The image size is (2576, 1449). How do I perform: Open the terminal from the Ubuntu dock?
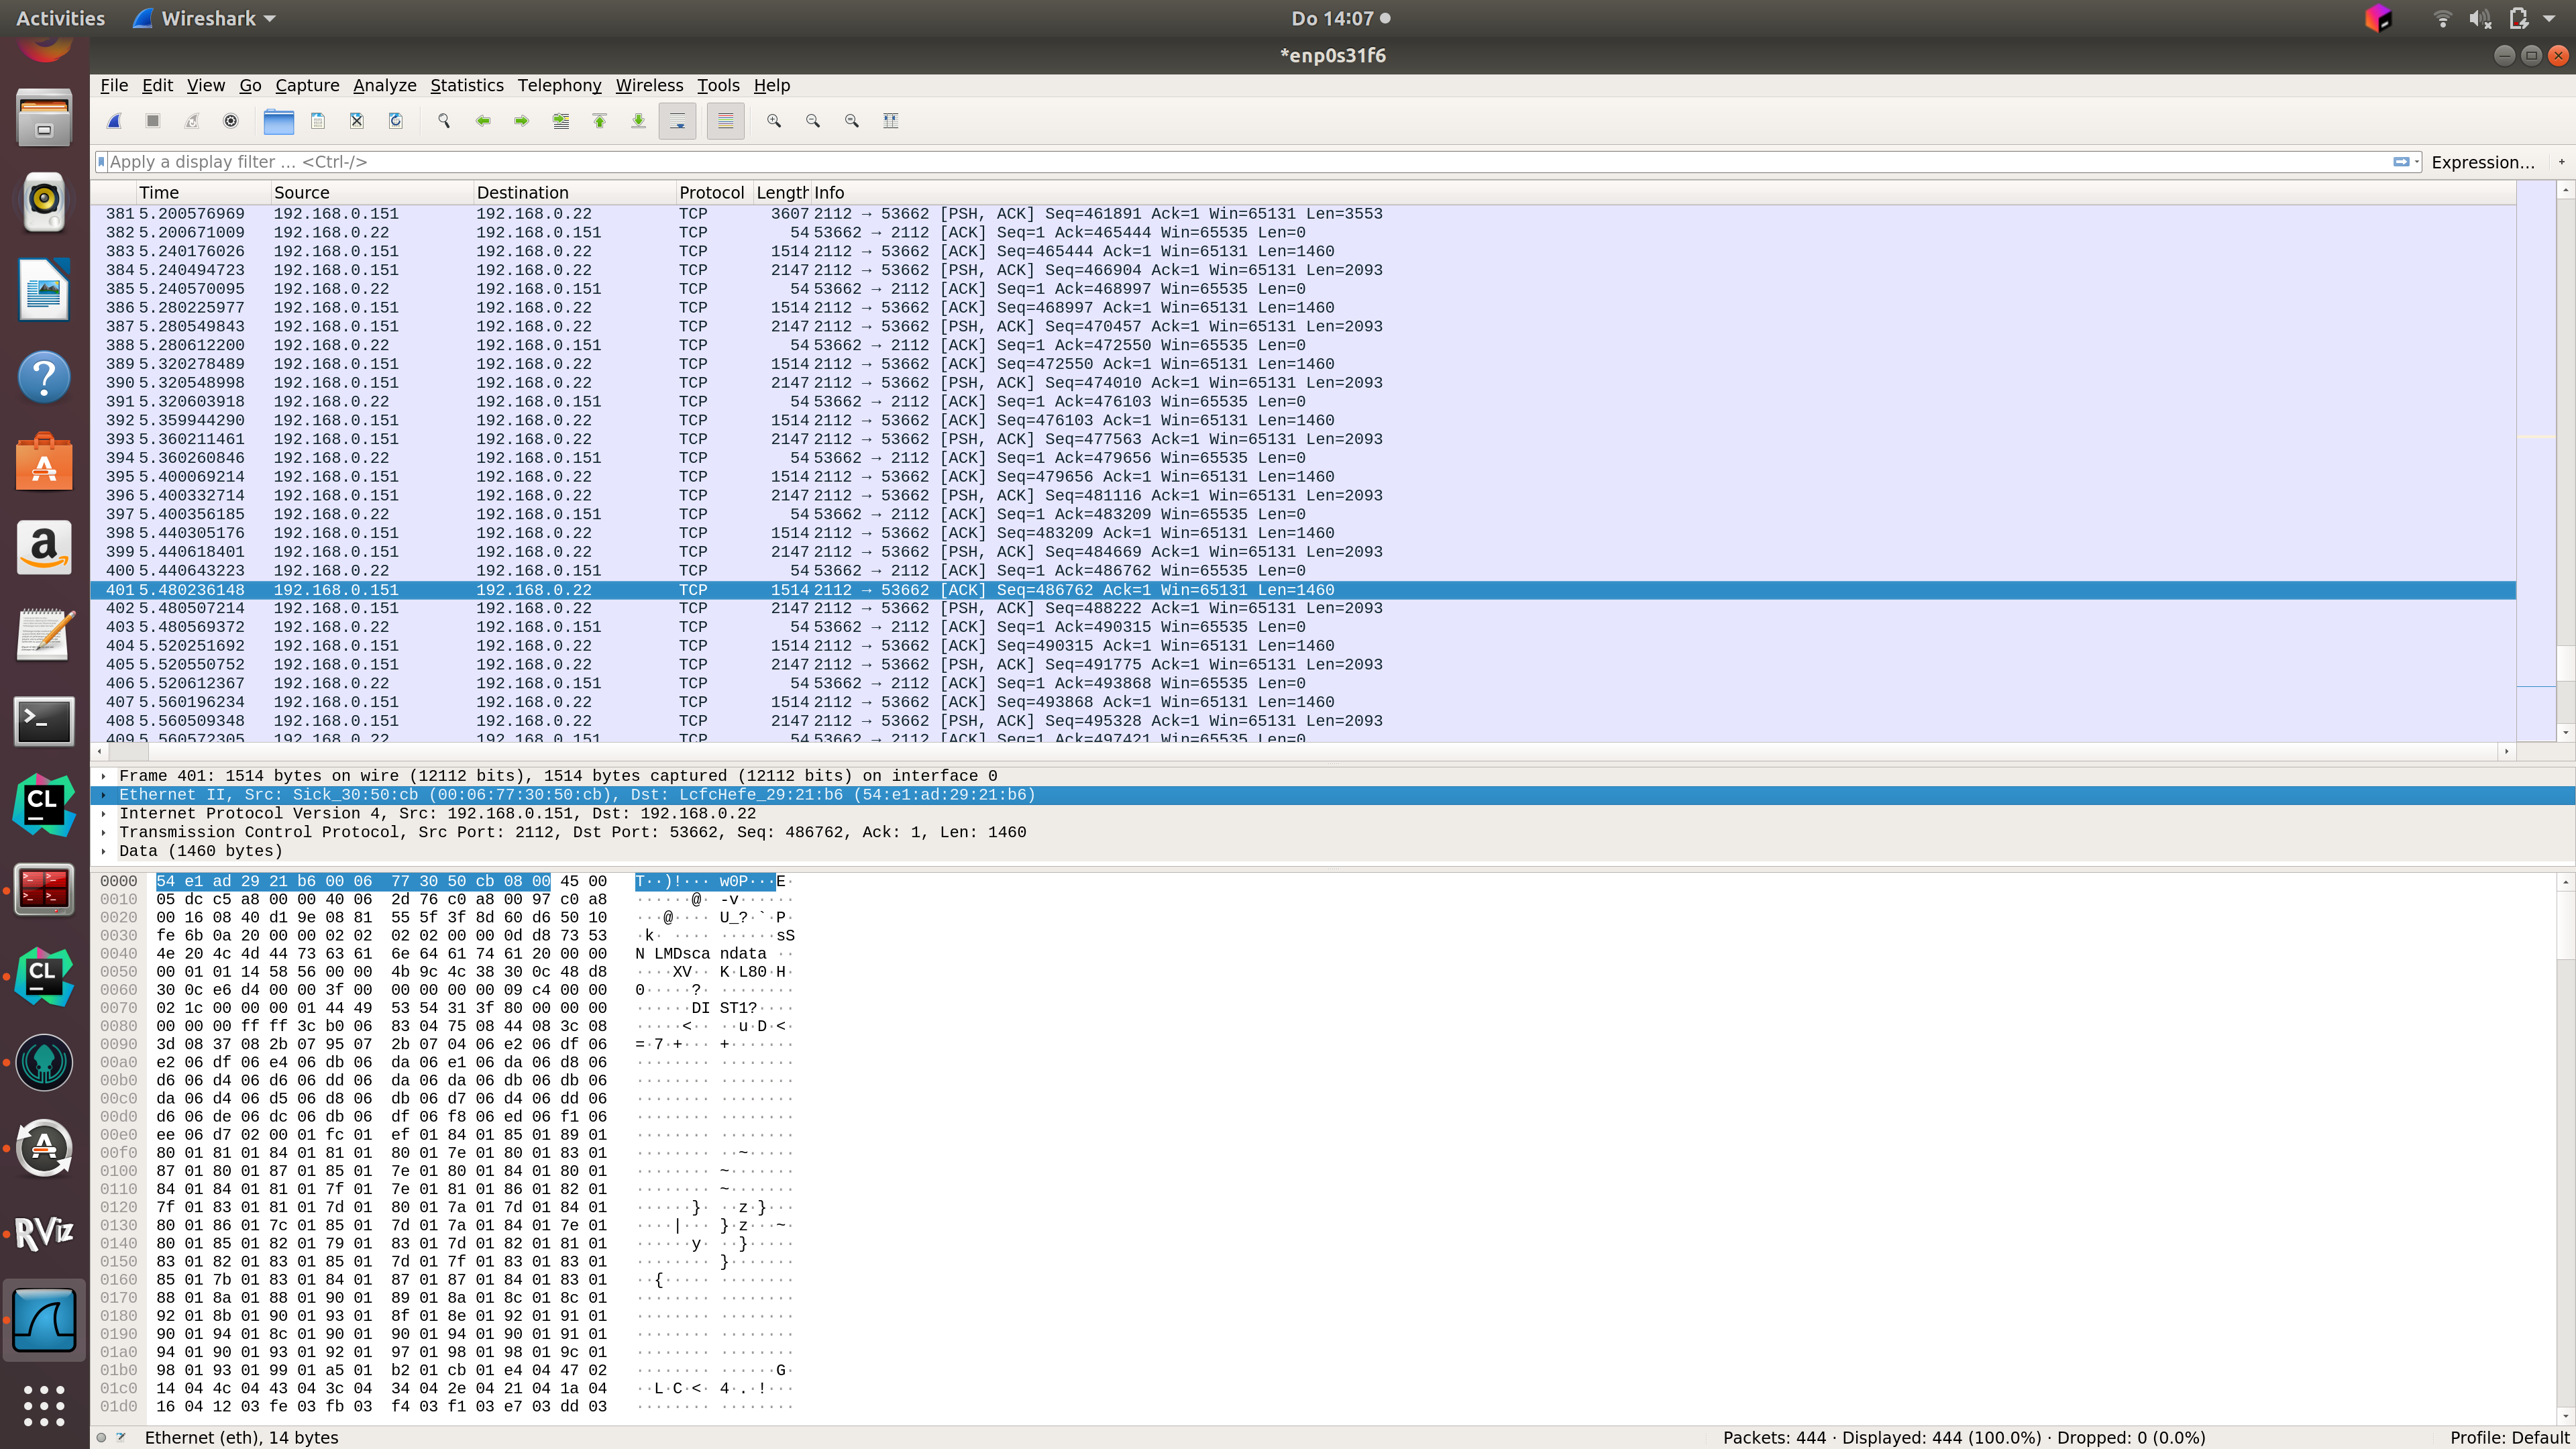(44, 721)
